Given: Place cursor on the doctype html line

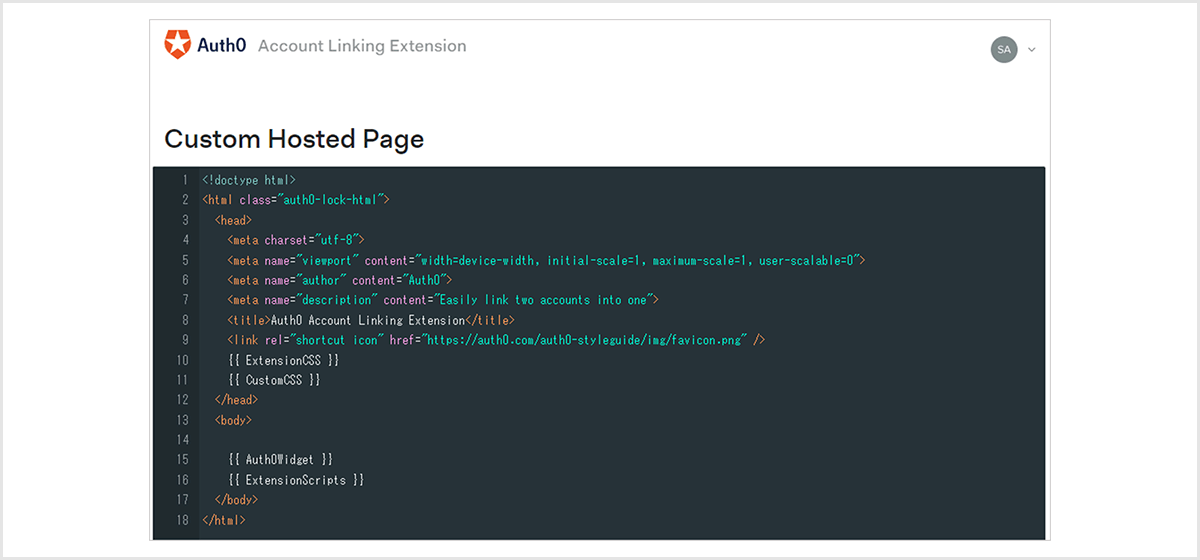Looking at the screenshot, I should click(x=249, y=180).
